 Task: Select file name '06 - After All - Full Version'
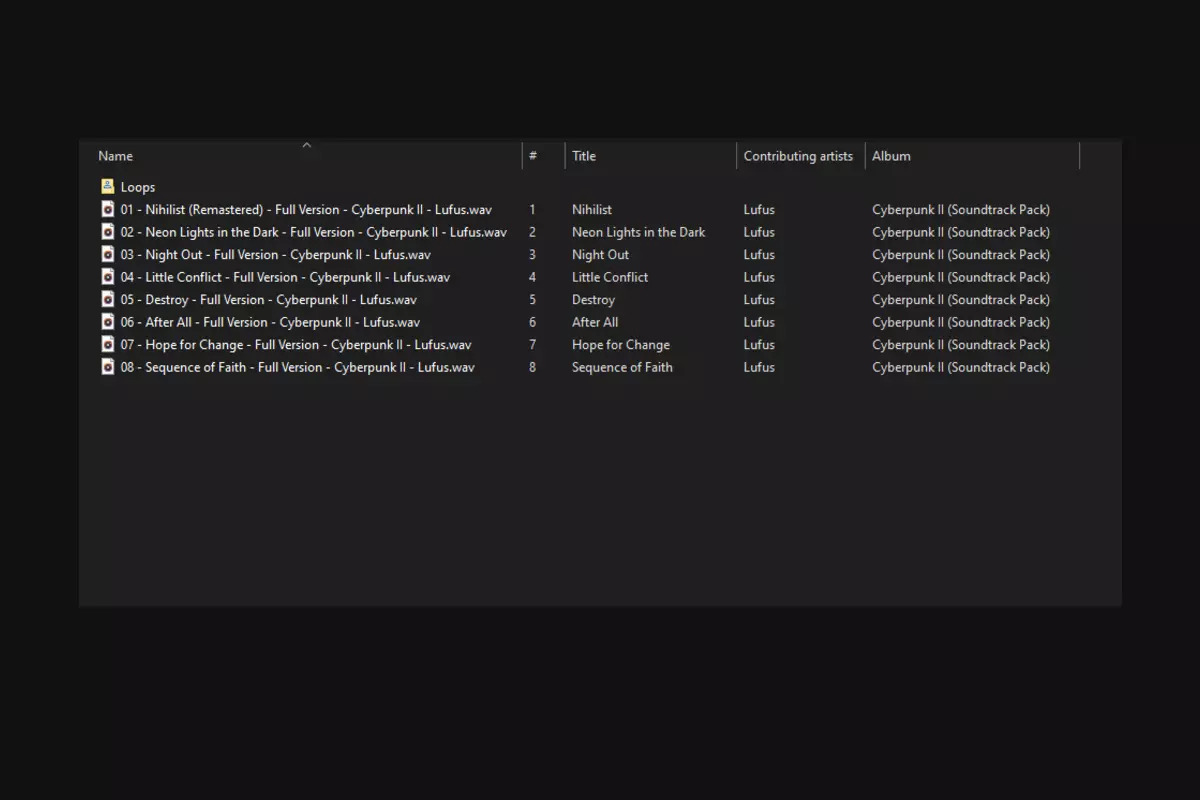270,322
